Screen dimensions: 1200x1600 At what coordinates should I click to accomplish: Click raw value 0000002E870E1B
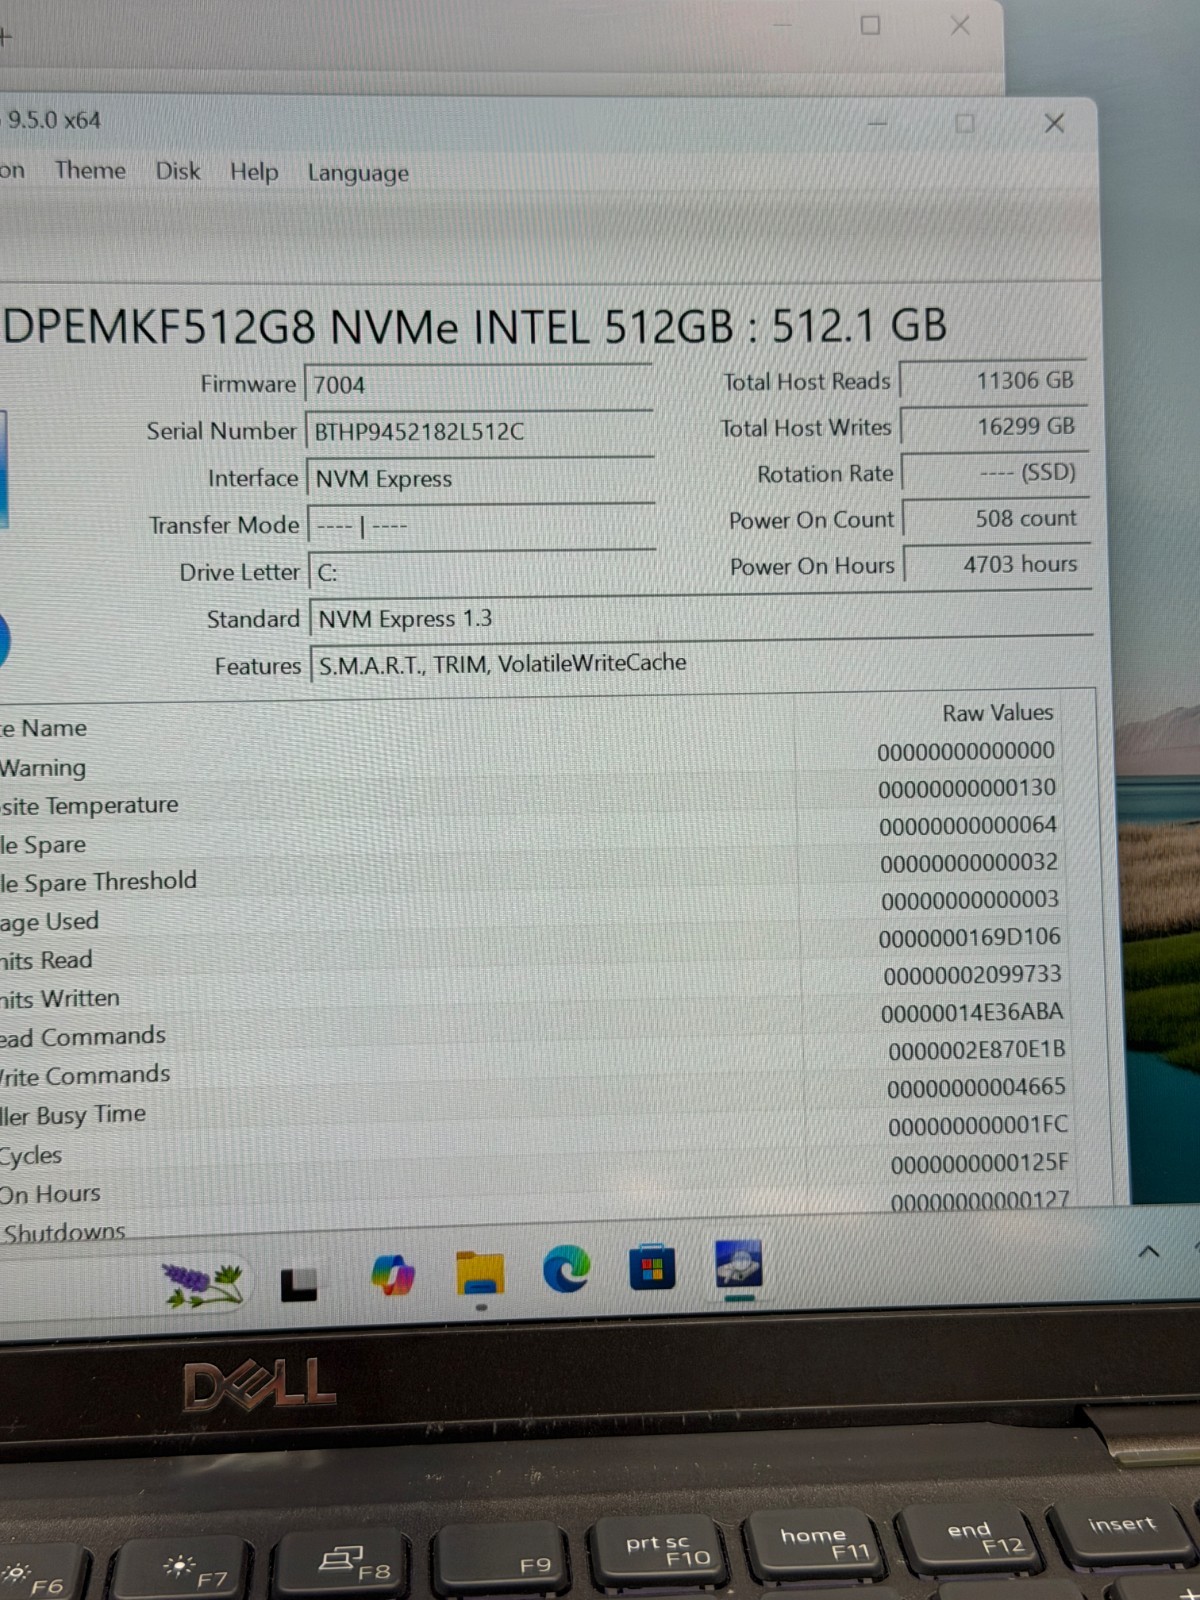click(977, 1050)
